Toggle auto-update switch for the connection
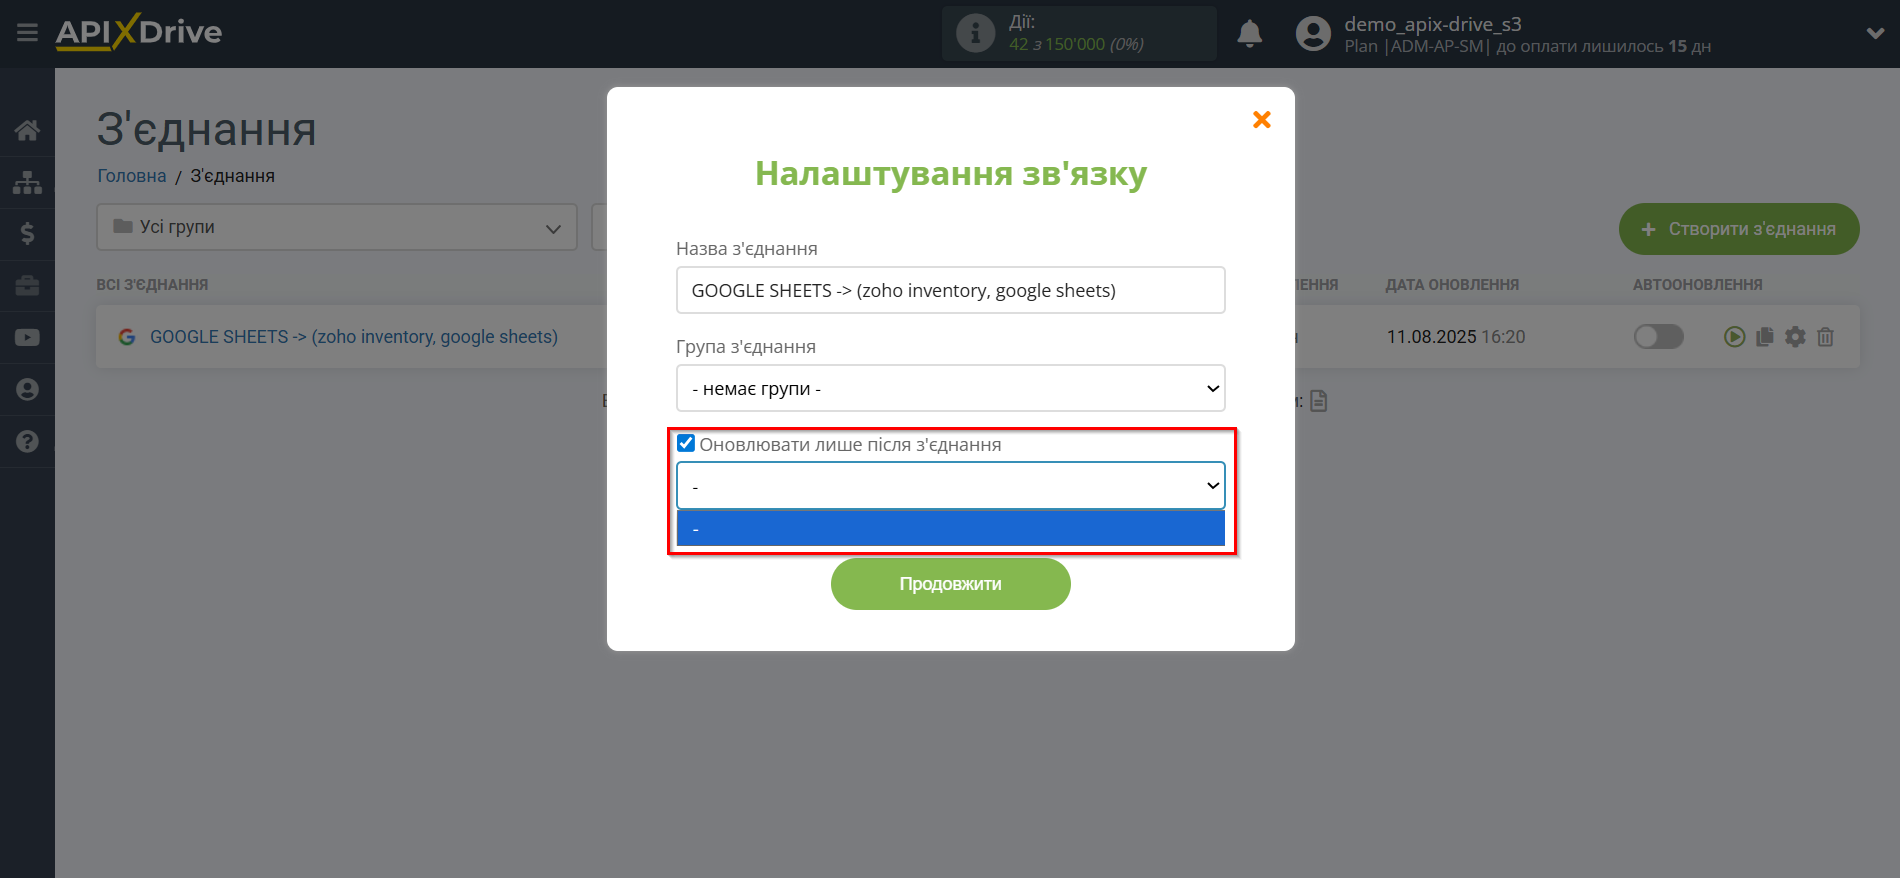 click(1659, 337)
